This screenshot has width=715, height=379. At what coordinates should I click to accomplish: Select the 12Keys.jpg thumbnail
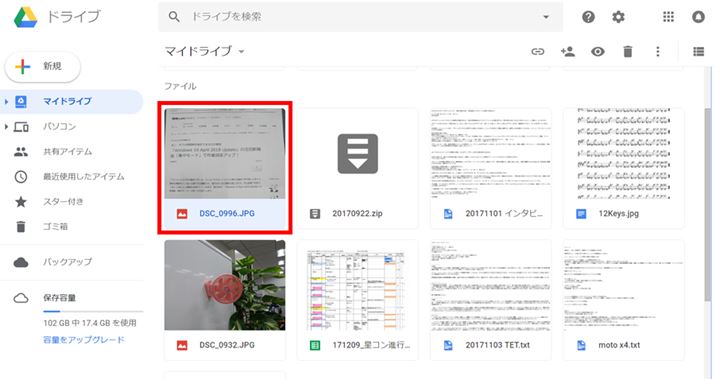click(x=623, y=153)
